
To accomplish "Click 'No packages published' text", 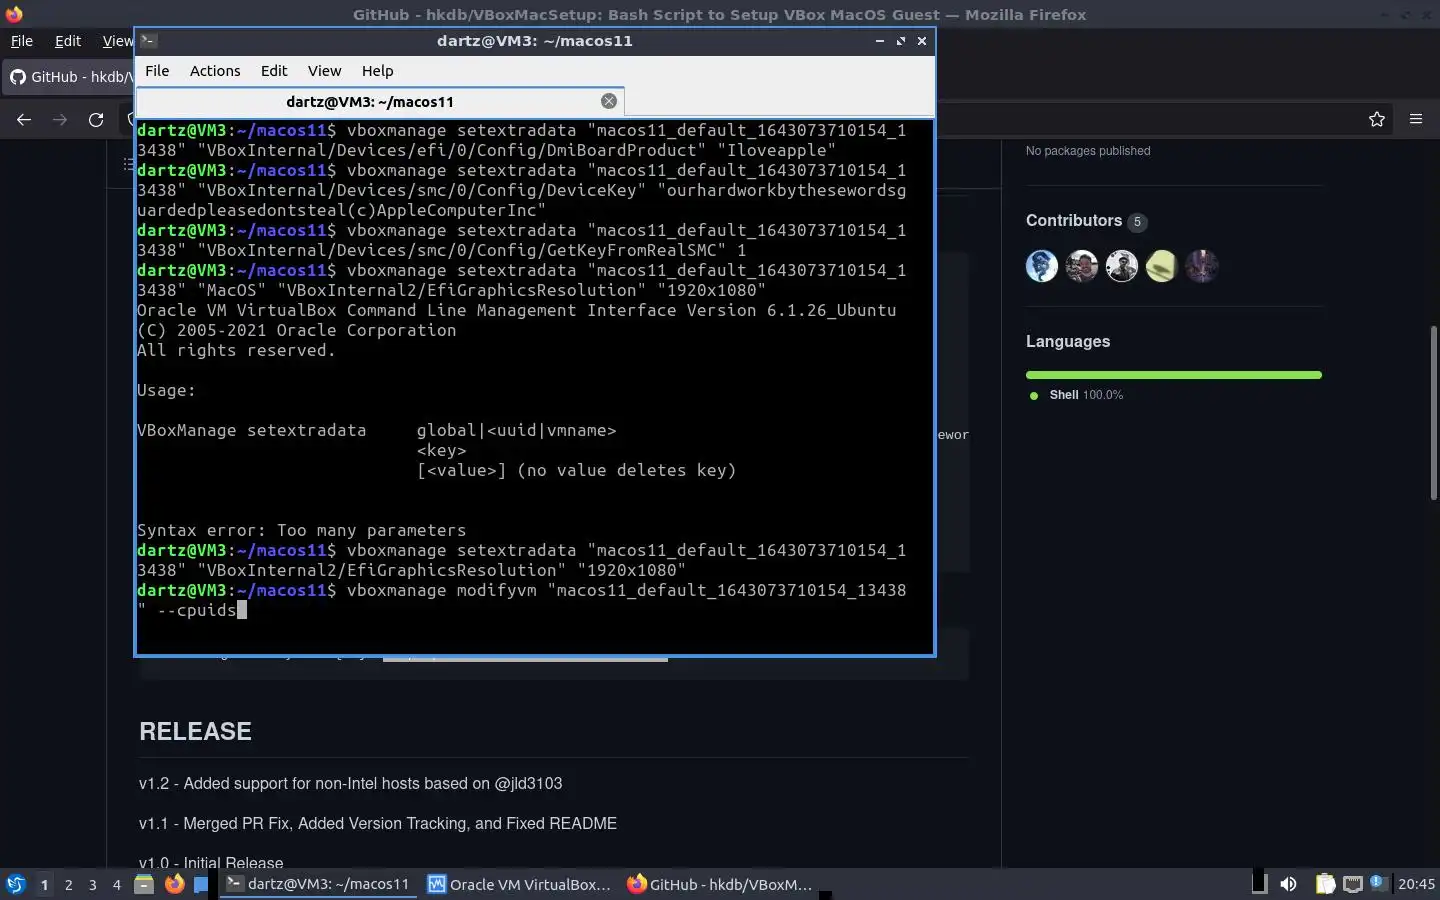I will pyautogui.click(x=1088, y=151).
